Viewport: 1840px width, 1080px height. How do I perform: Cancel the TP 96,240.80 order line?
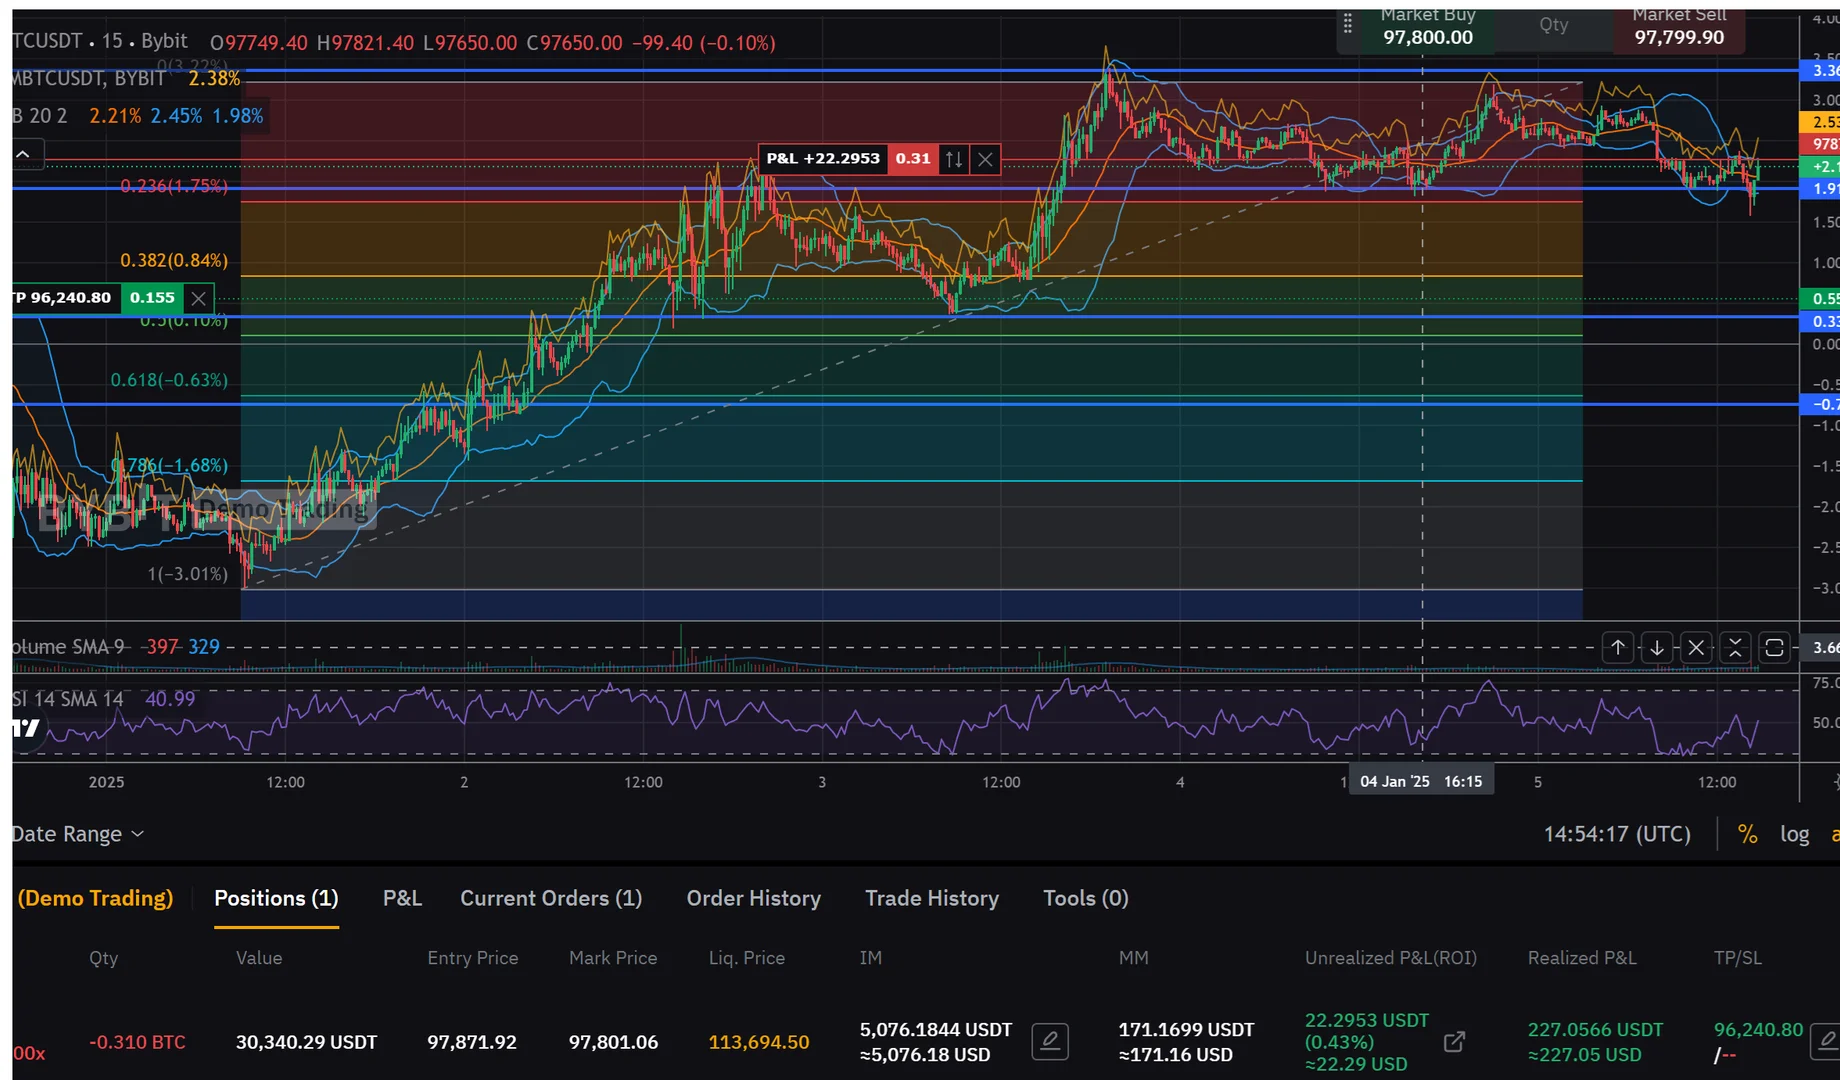pos(199,298)
